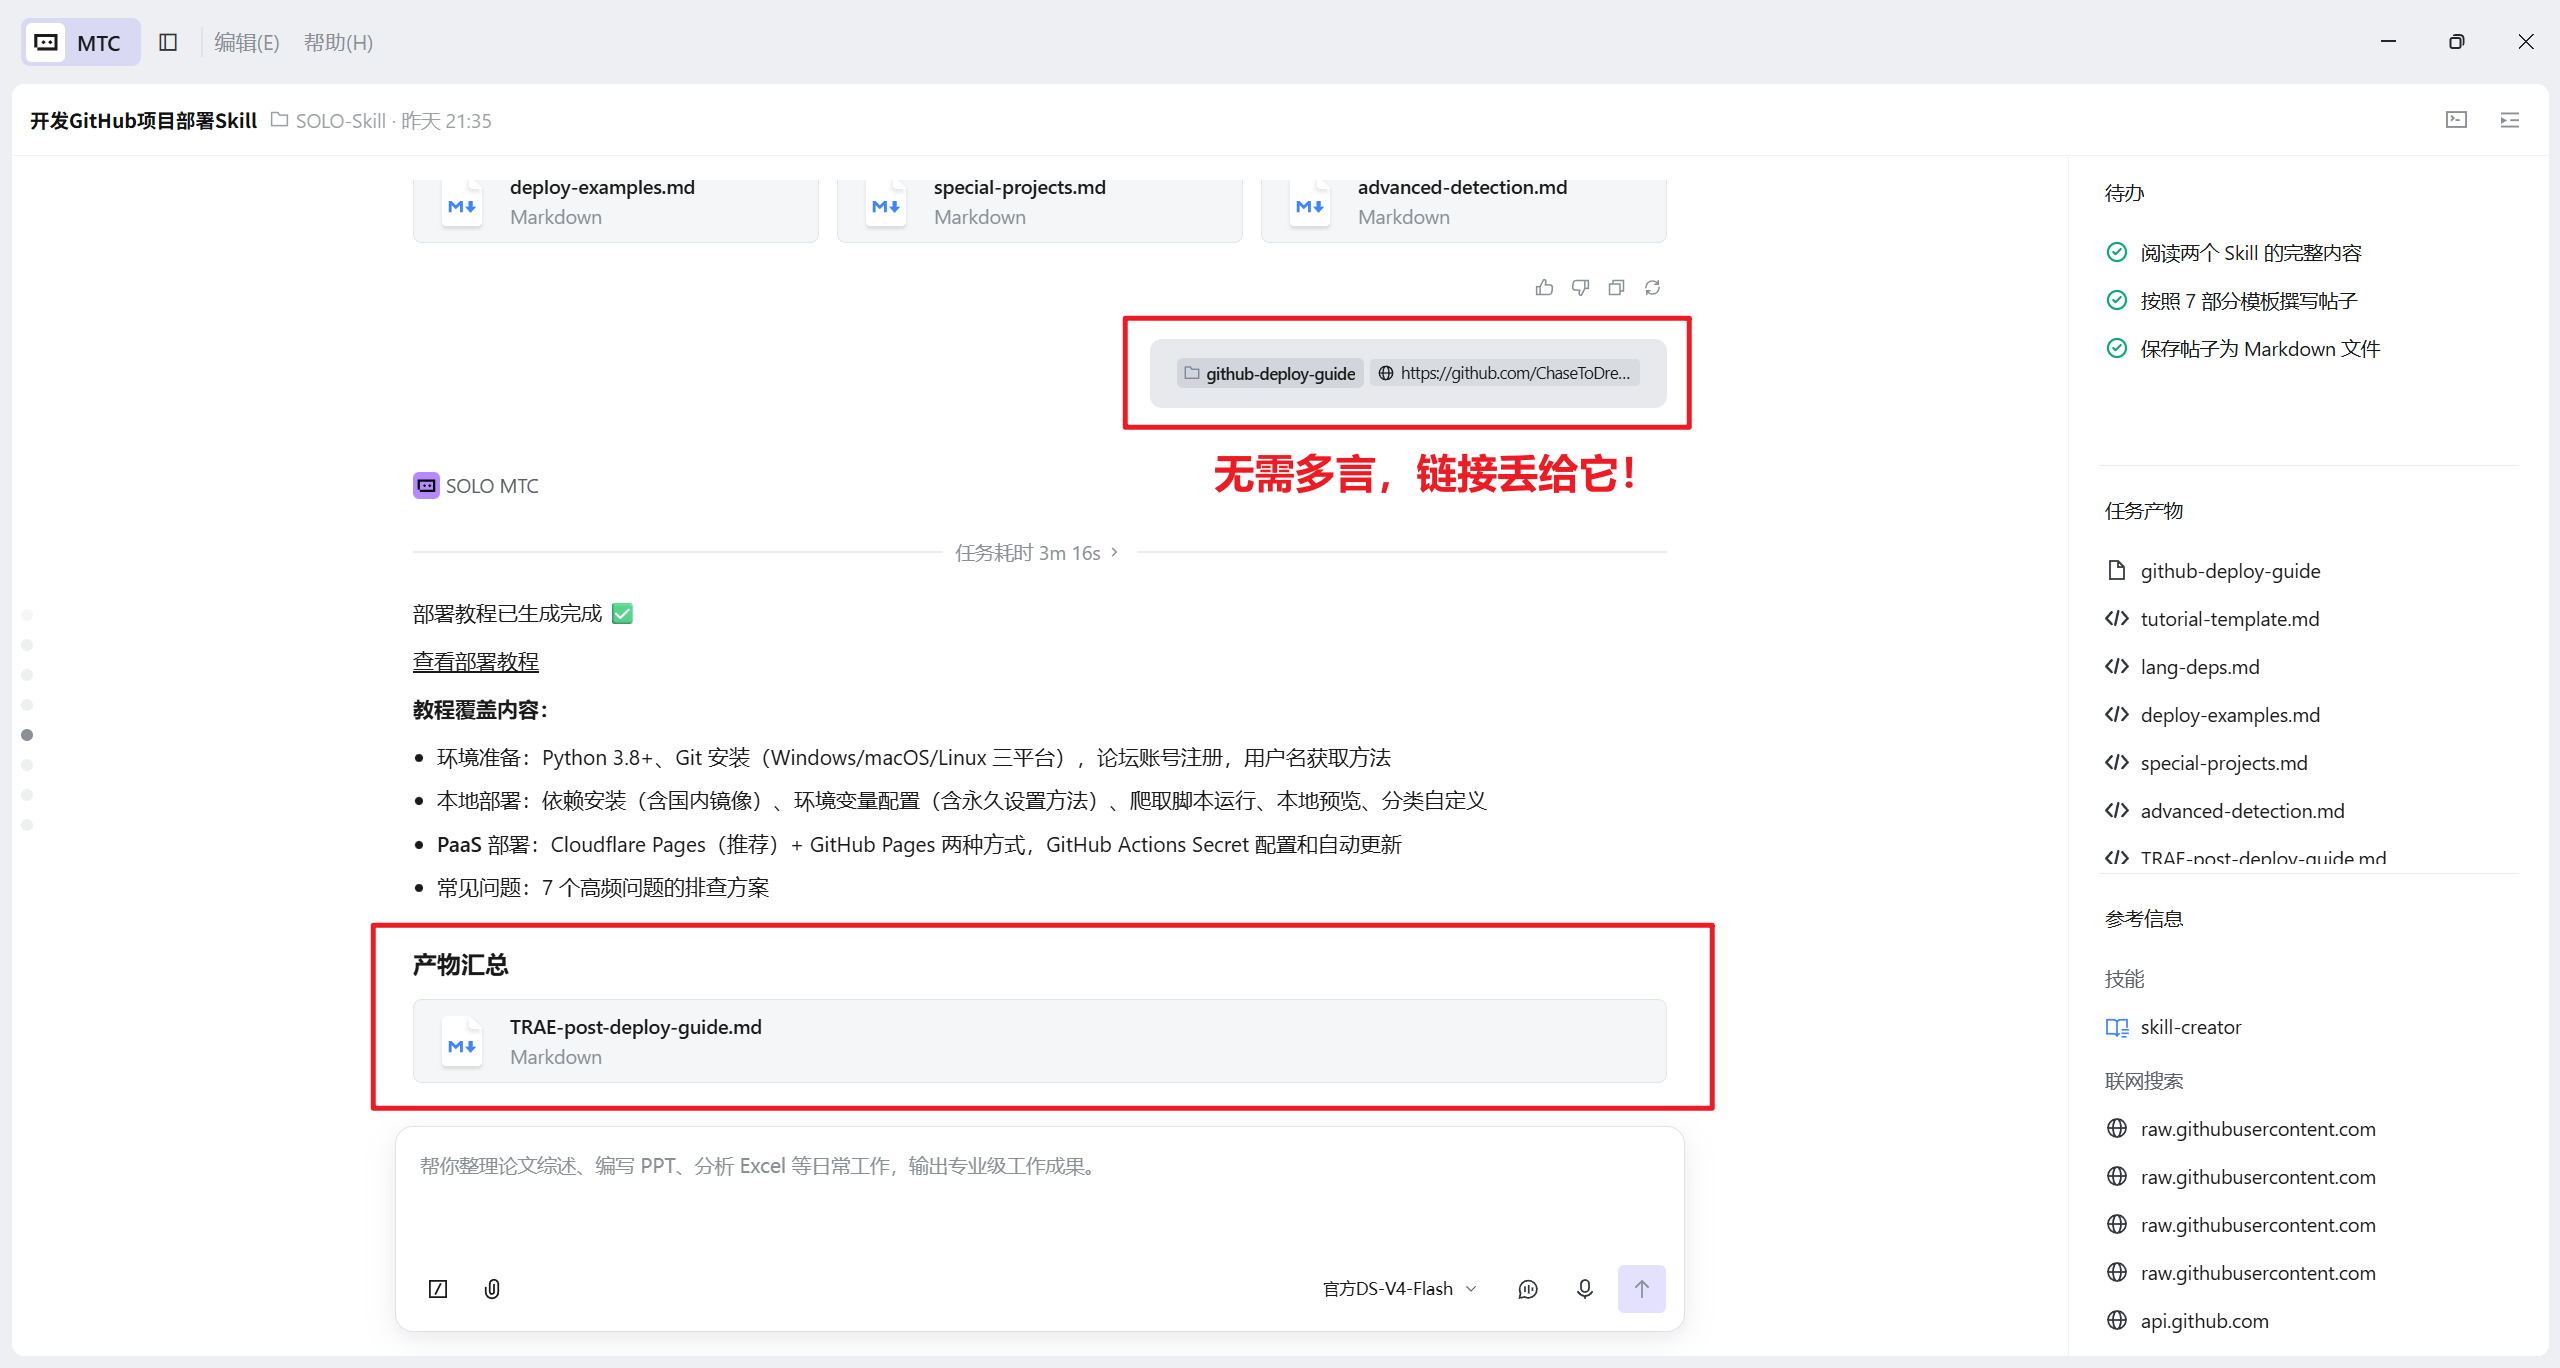Copy the response content
Image resolution: width=2560 pixels, height=1368 pixels.
tap(1616, 287)
